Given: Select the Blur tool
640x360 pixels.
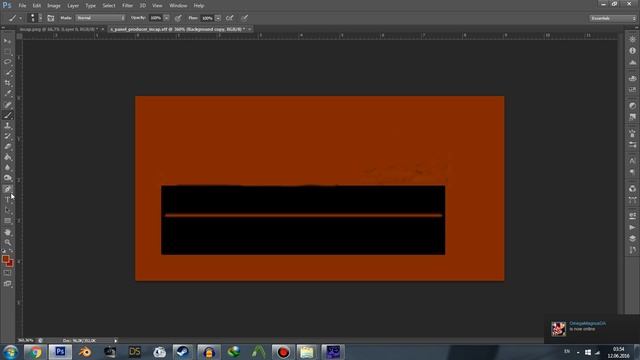Looking at the screenshot, I should 7,168.
